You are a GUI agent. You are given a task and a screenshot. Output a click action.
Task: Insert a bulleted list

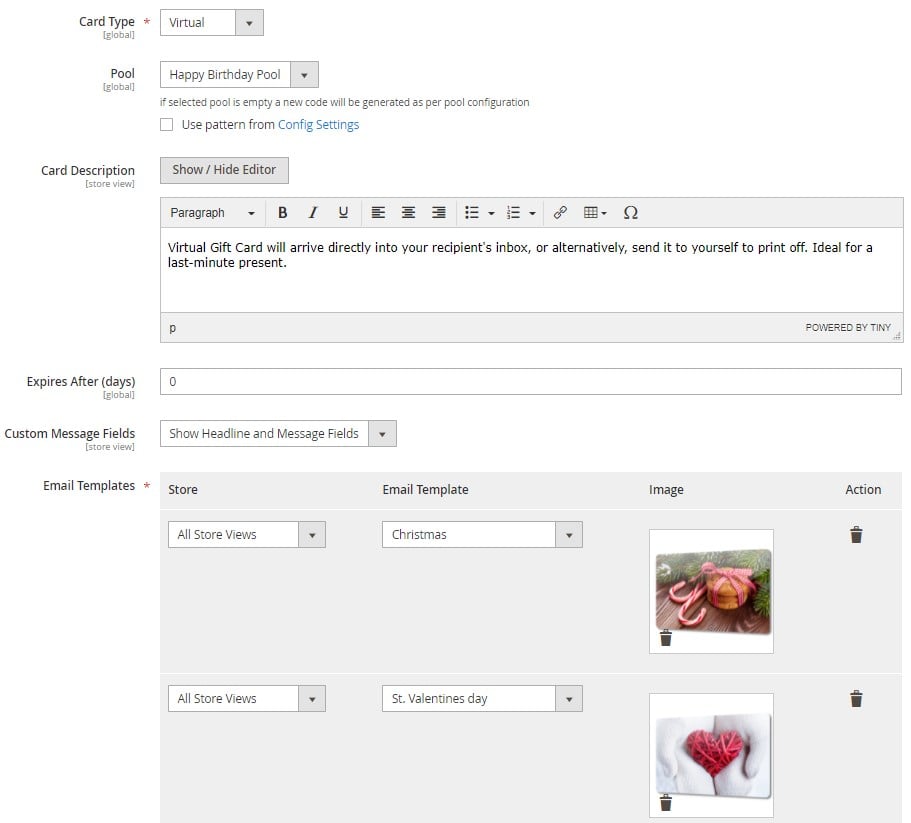(x=472, y=213)
